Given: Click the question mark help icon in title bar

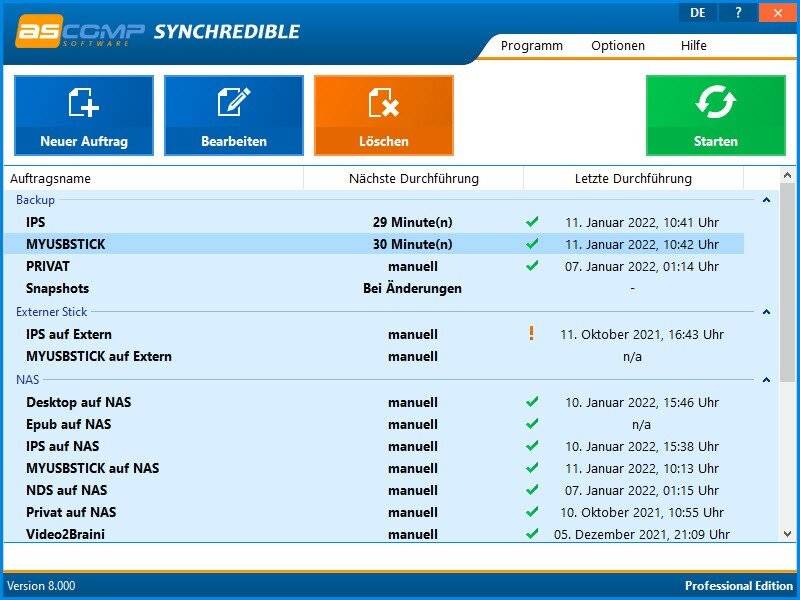Looking at the screenshot, I should pos(739,13).
